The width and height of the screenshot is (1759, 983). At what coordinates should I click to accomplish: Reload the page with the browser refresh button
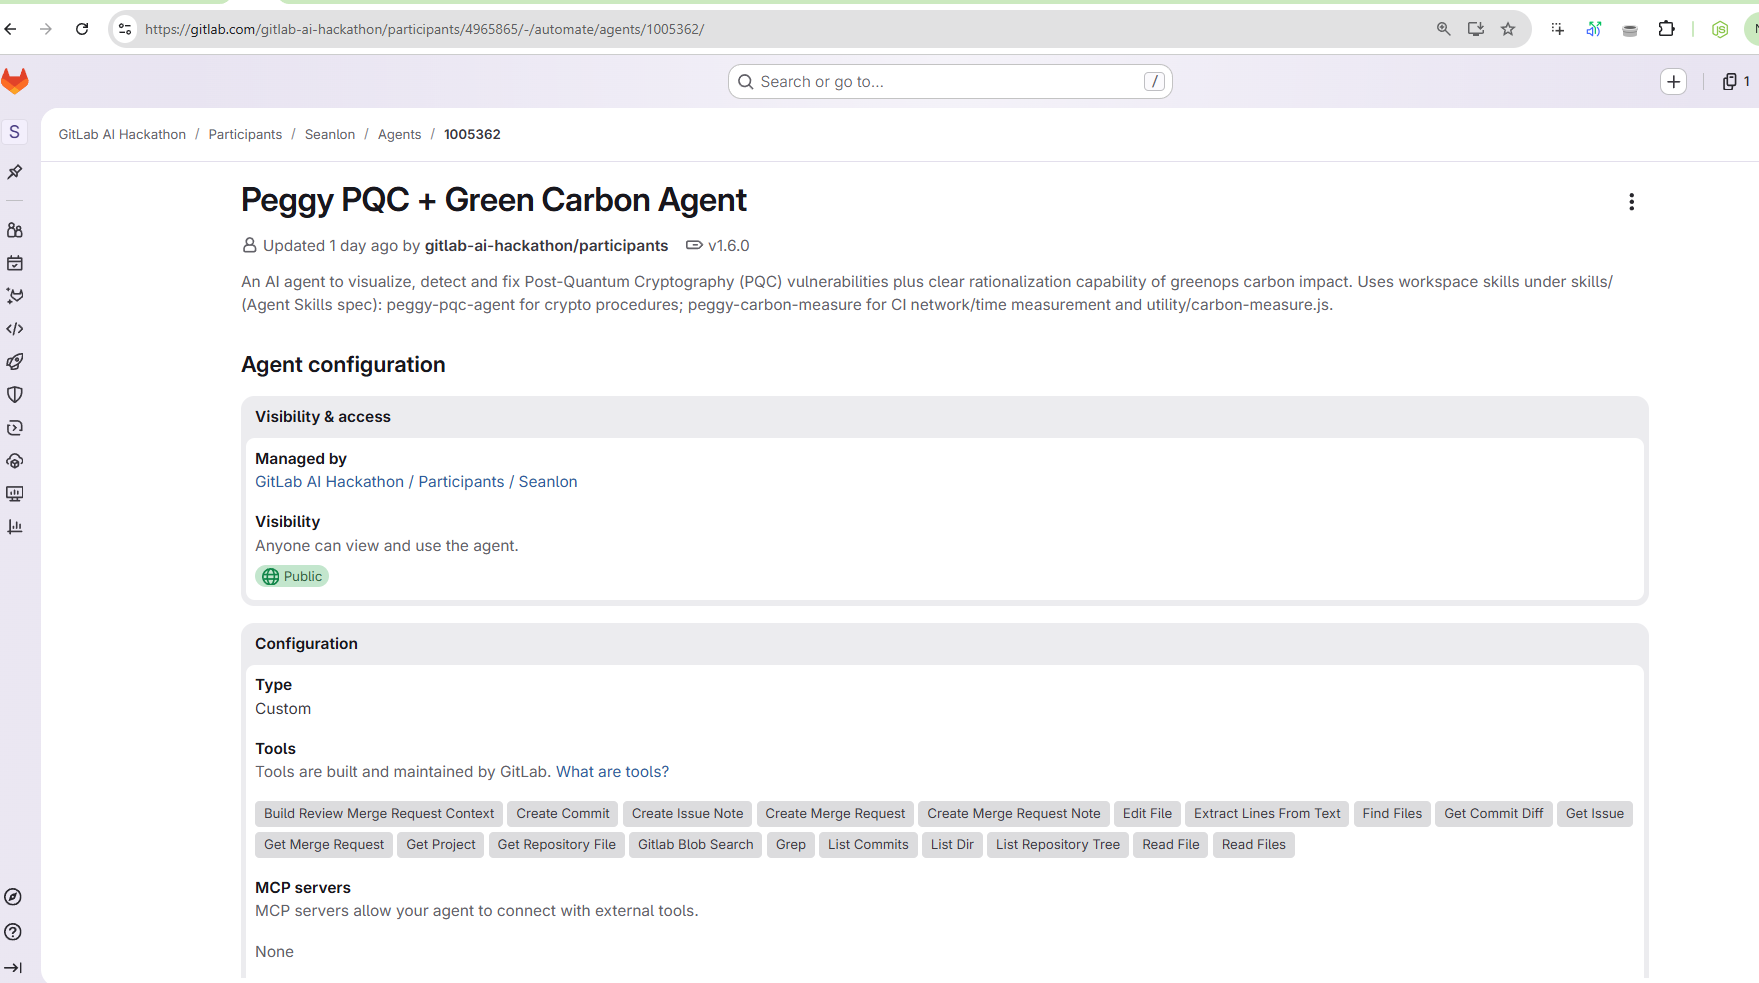[82, 29]
